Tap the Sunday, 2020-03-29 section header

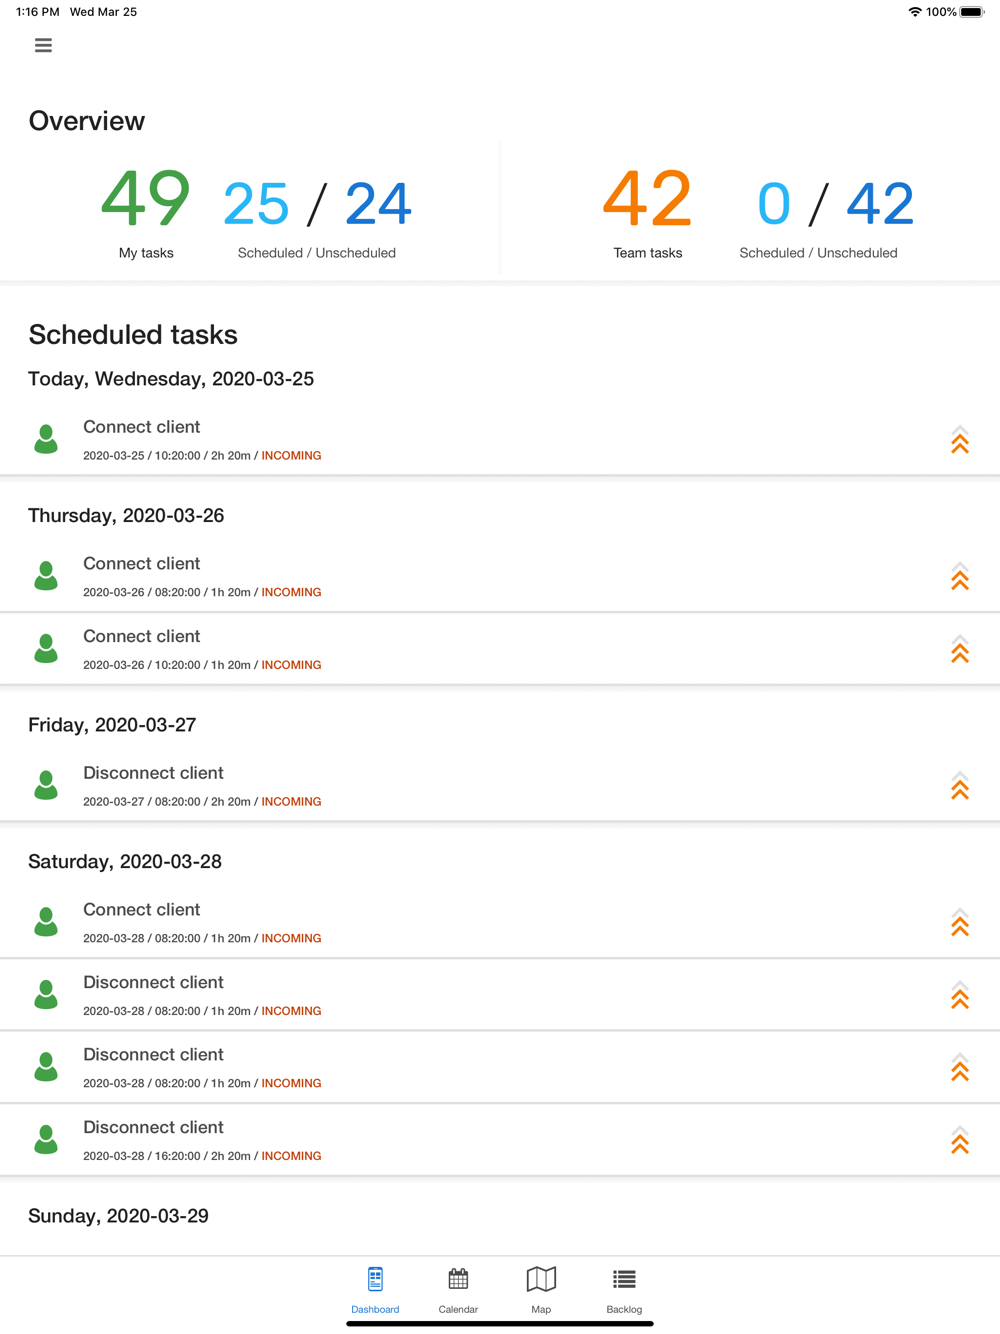(x=118, y=1216)
